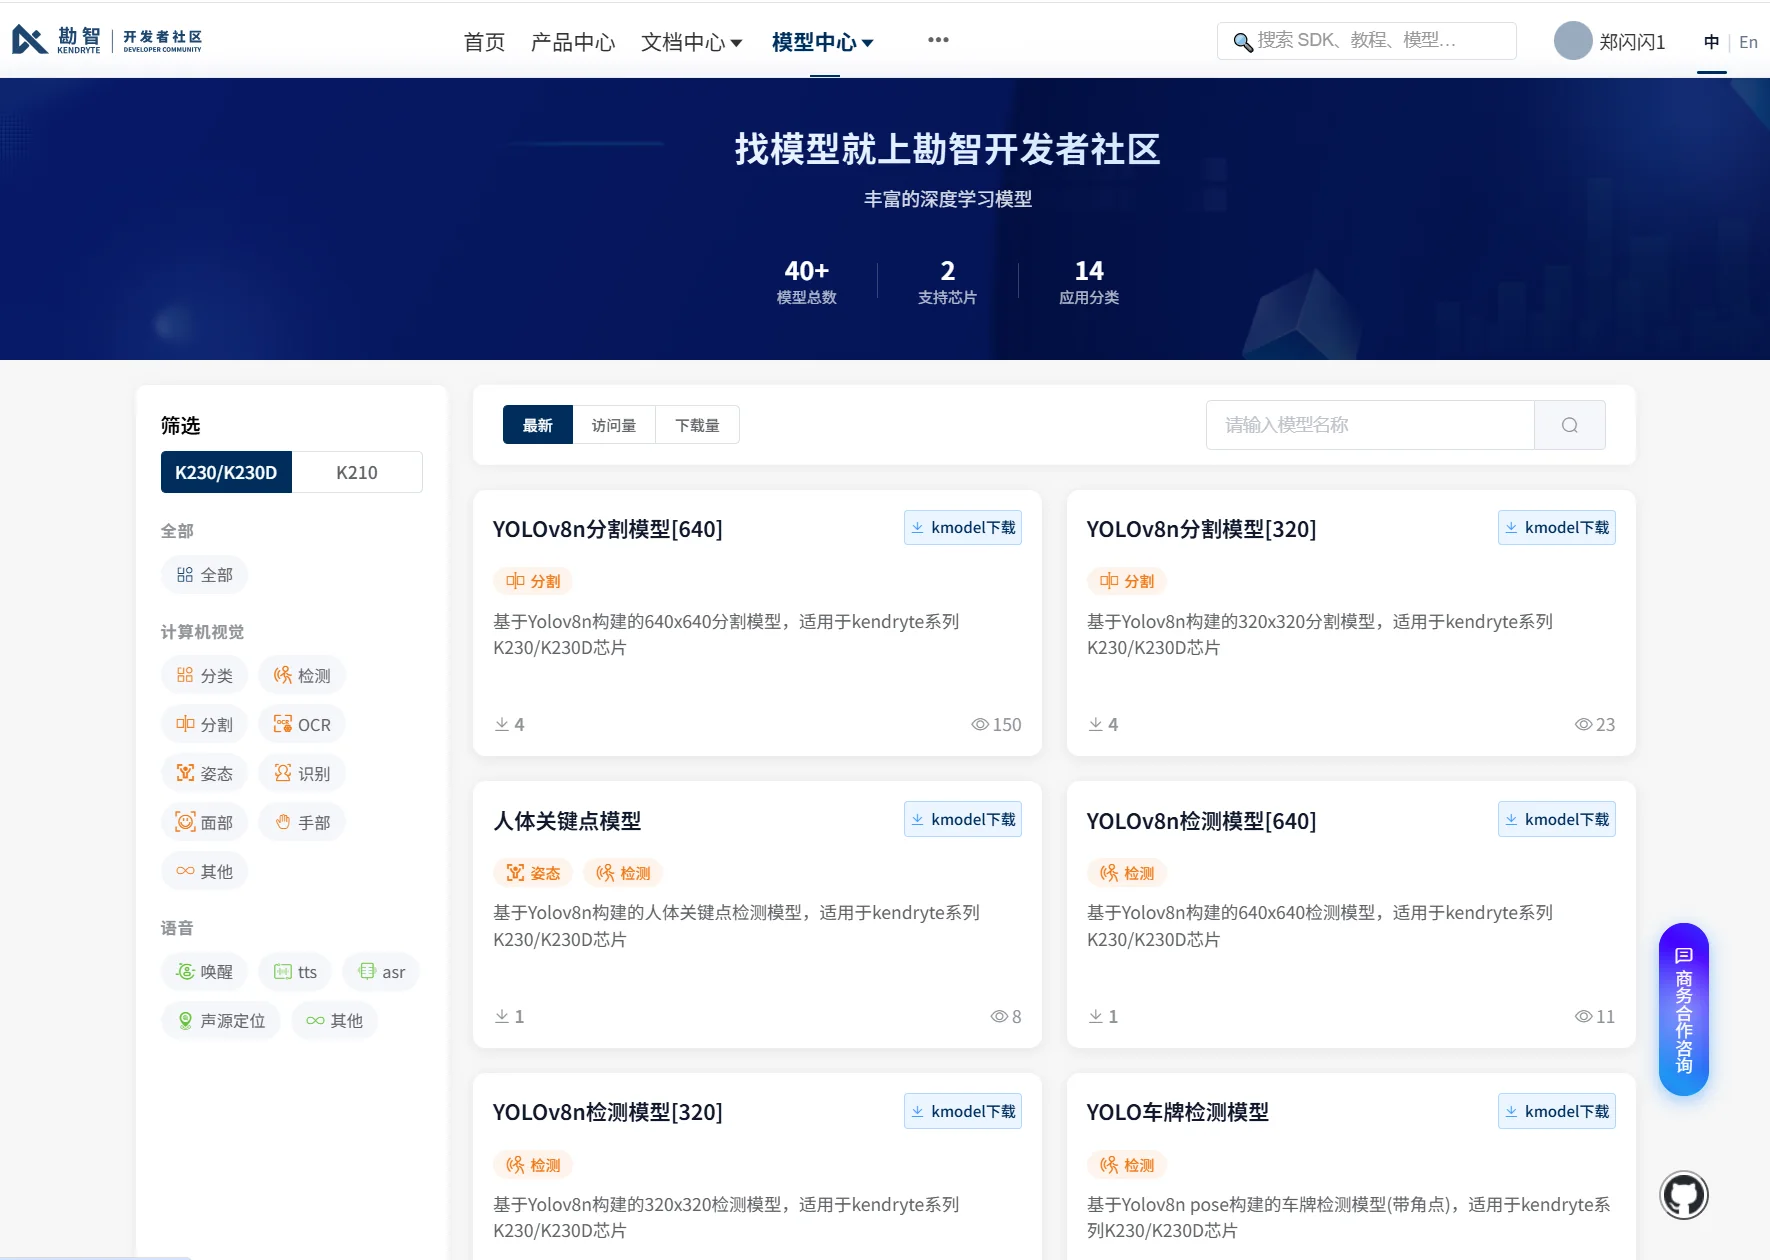Screen dimensions: 1770x1260
Task: Open 产品中心 in navigation
Action: (573, 42)
